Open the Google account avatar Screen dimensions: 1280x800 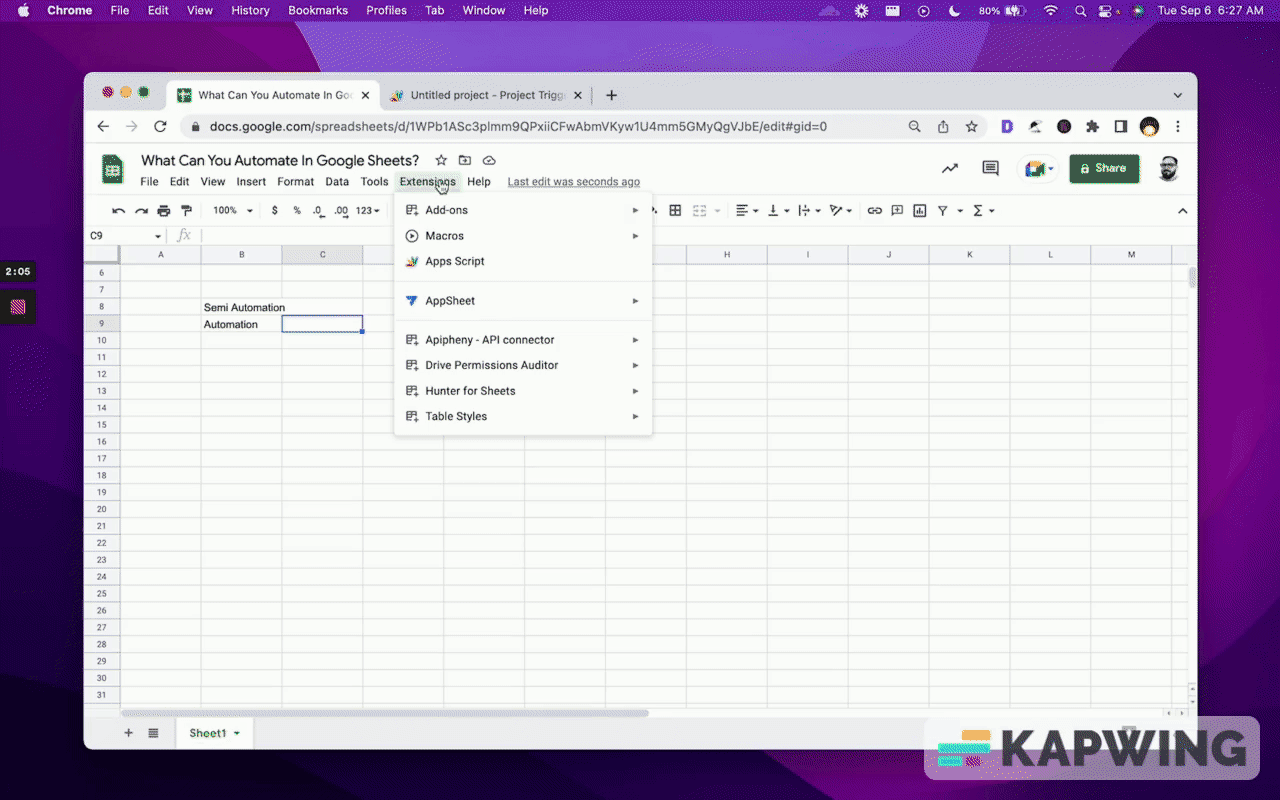1168,168
